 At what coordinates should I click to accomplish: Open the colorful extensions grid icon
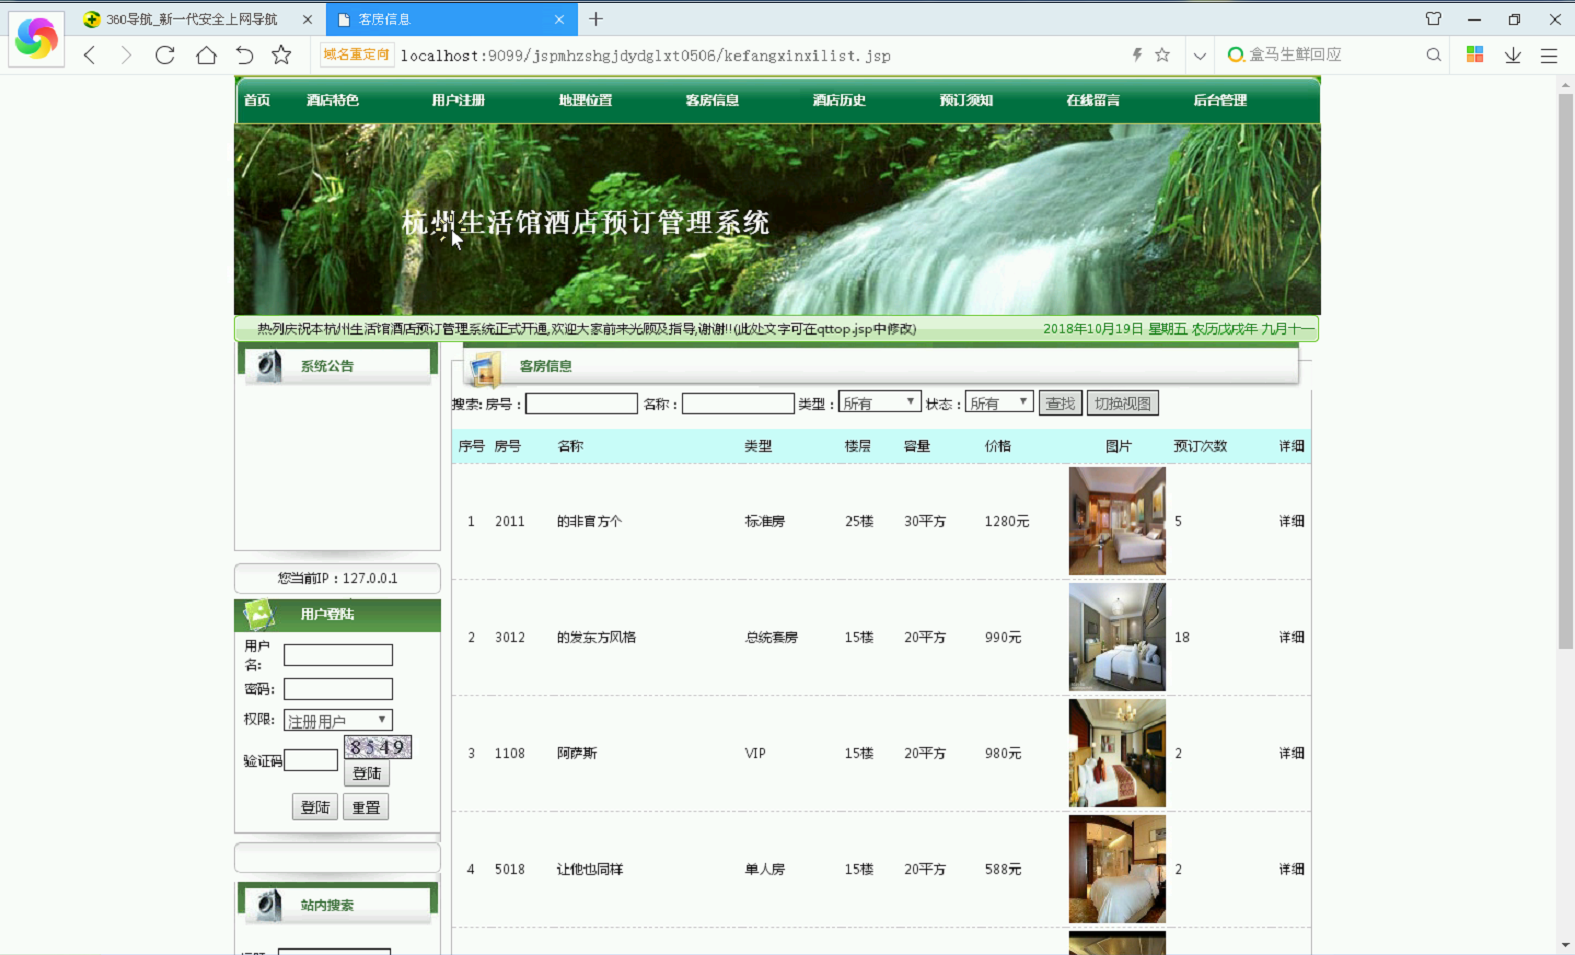(x=1475, y=55)
